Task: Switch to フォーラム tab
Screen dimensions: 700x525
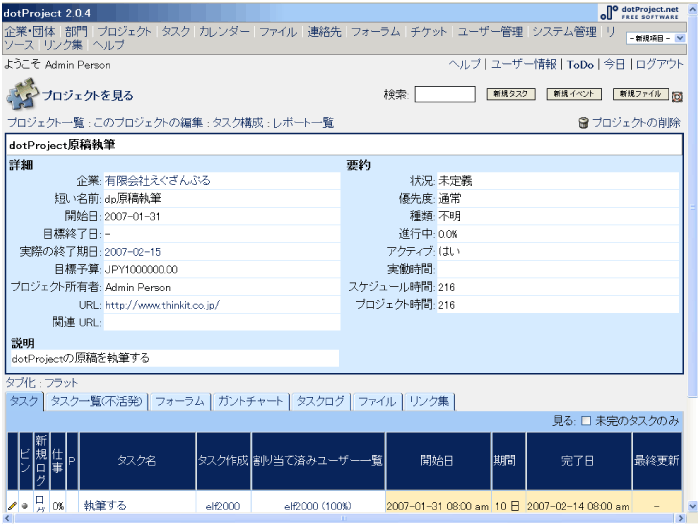Action: point(180,401)
